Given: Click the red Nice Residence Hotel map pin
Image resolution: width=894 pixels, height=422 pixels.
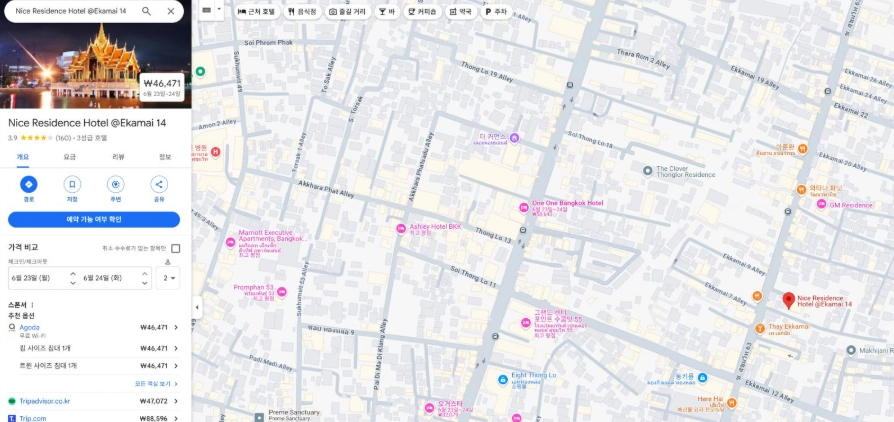Looking at the screenshot, I should pyautogui.click(x=789, y=301).
